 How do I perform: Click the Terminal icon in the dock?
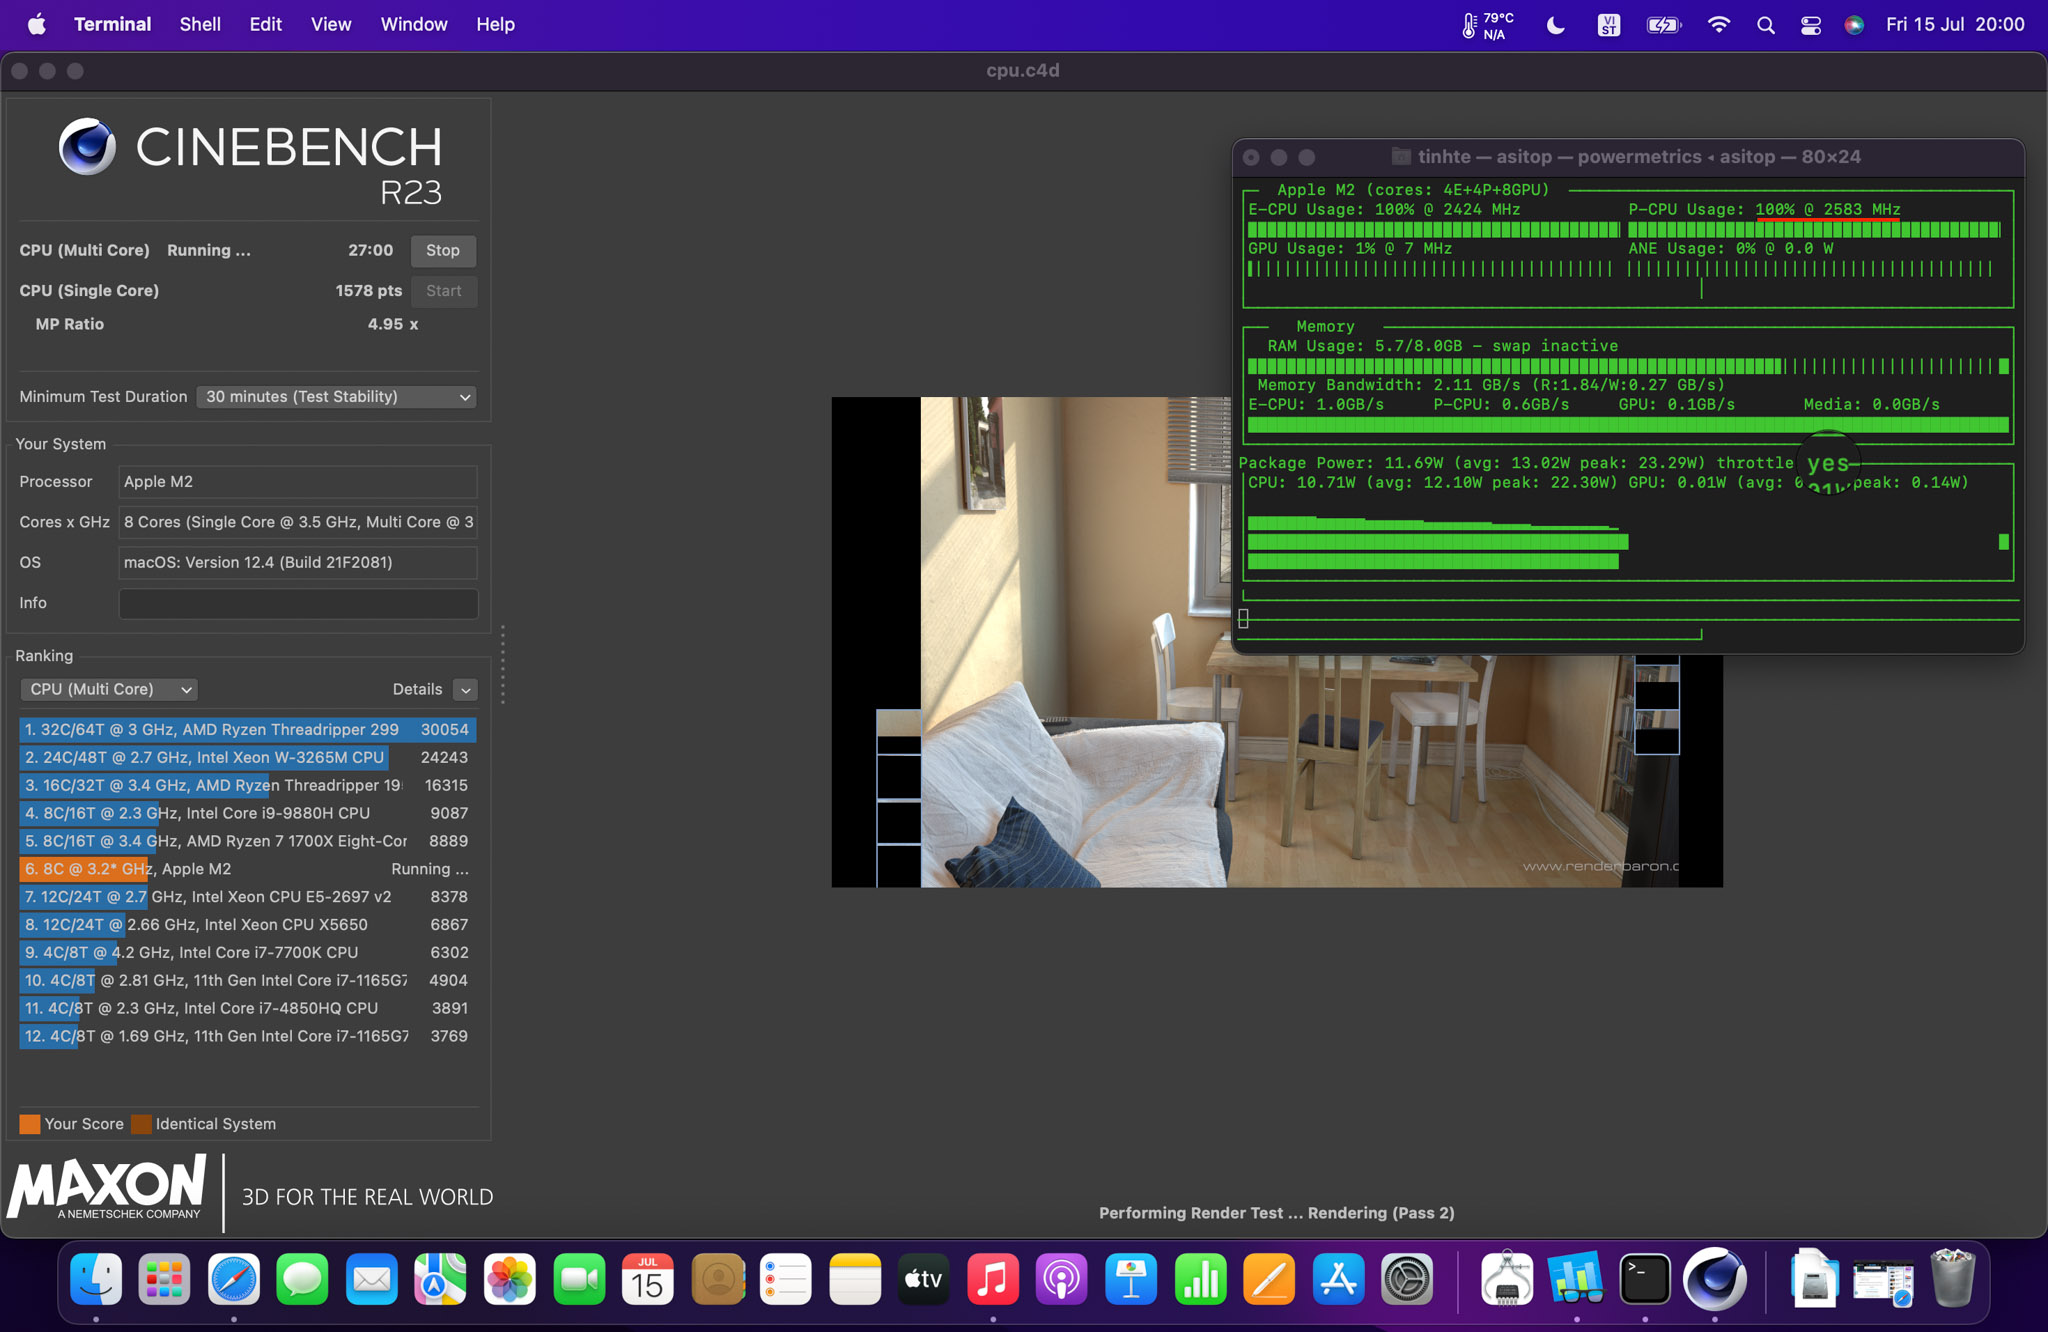(1643, 1280)
